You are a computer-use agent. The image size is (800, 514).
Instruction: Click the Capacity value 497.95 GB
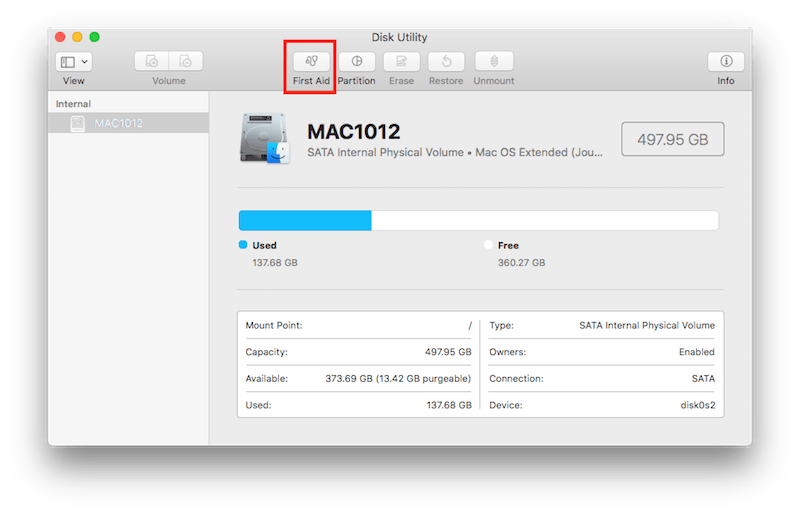tap(448, 352)
